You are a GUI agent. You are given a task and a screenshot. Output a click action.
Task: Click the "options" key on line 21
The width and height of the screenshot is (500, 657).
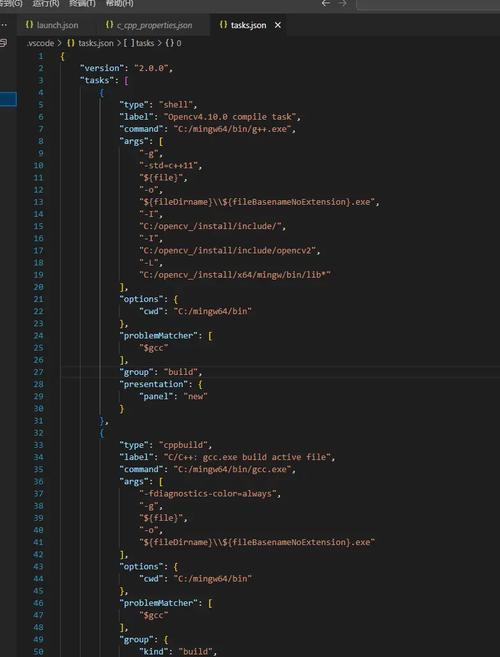141,299
